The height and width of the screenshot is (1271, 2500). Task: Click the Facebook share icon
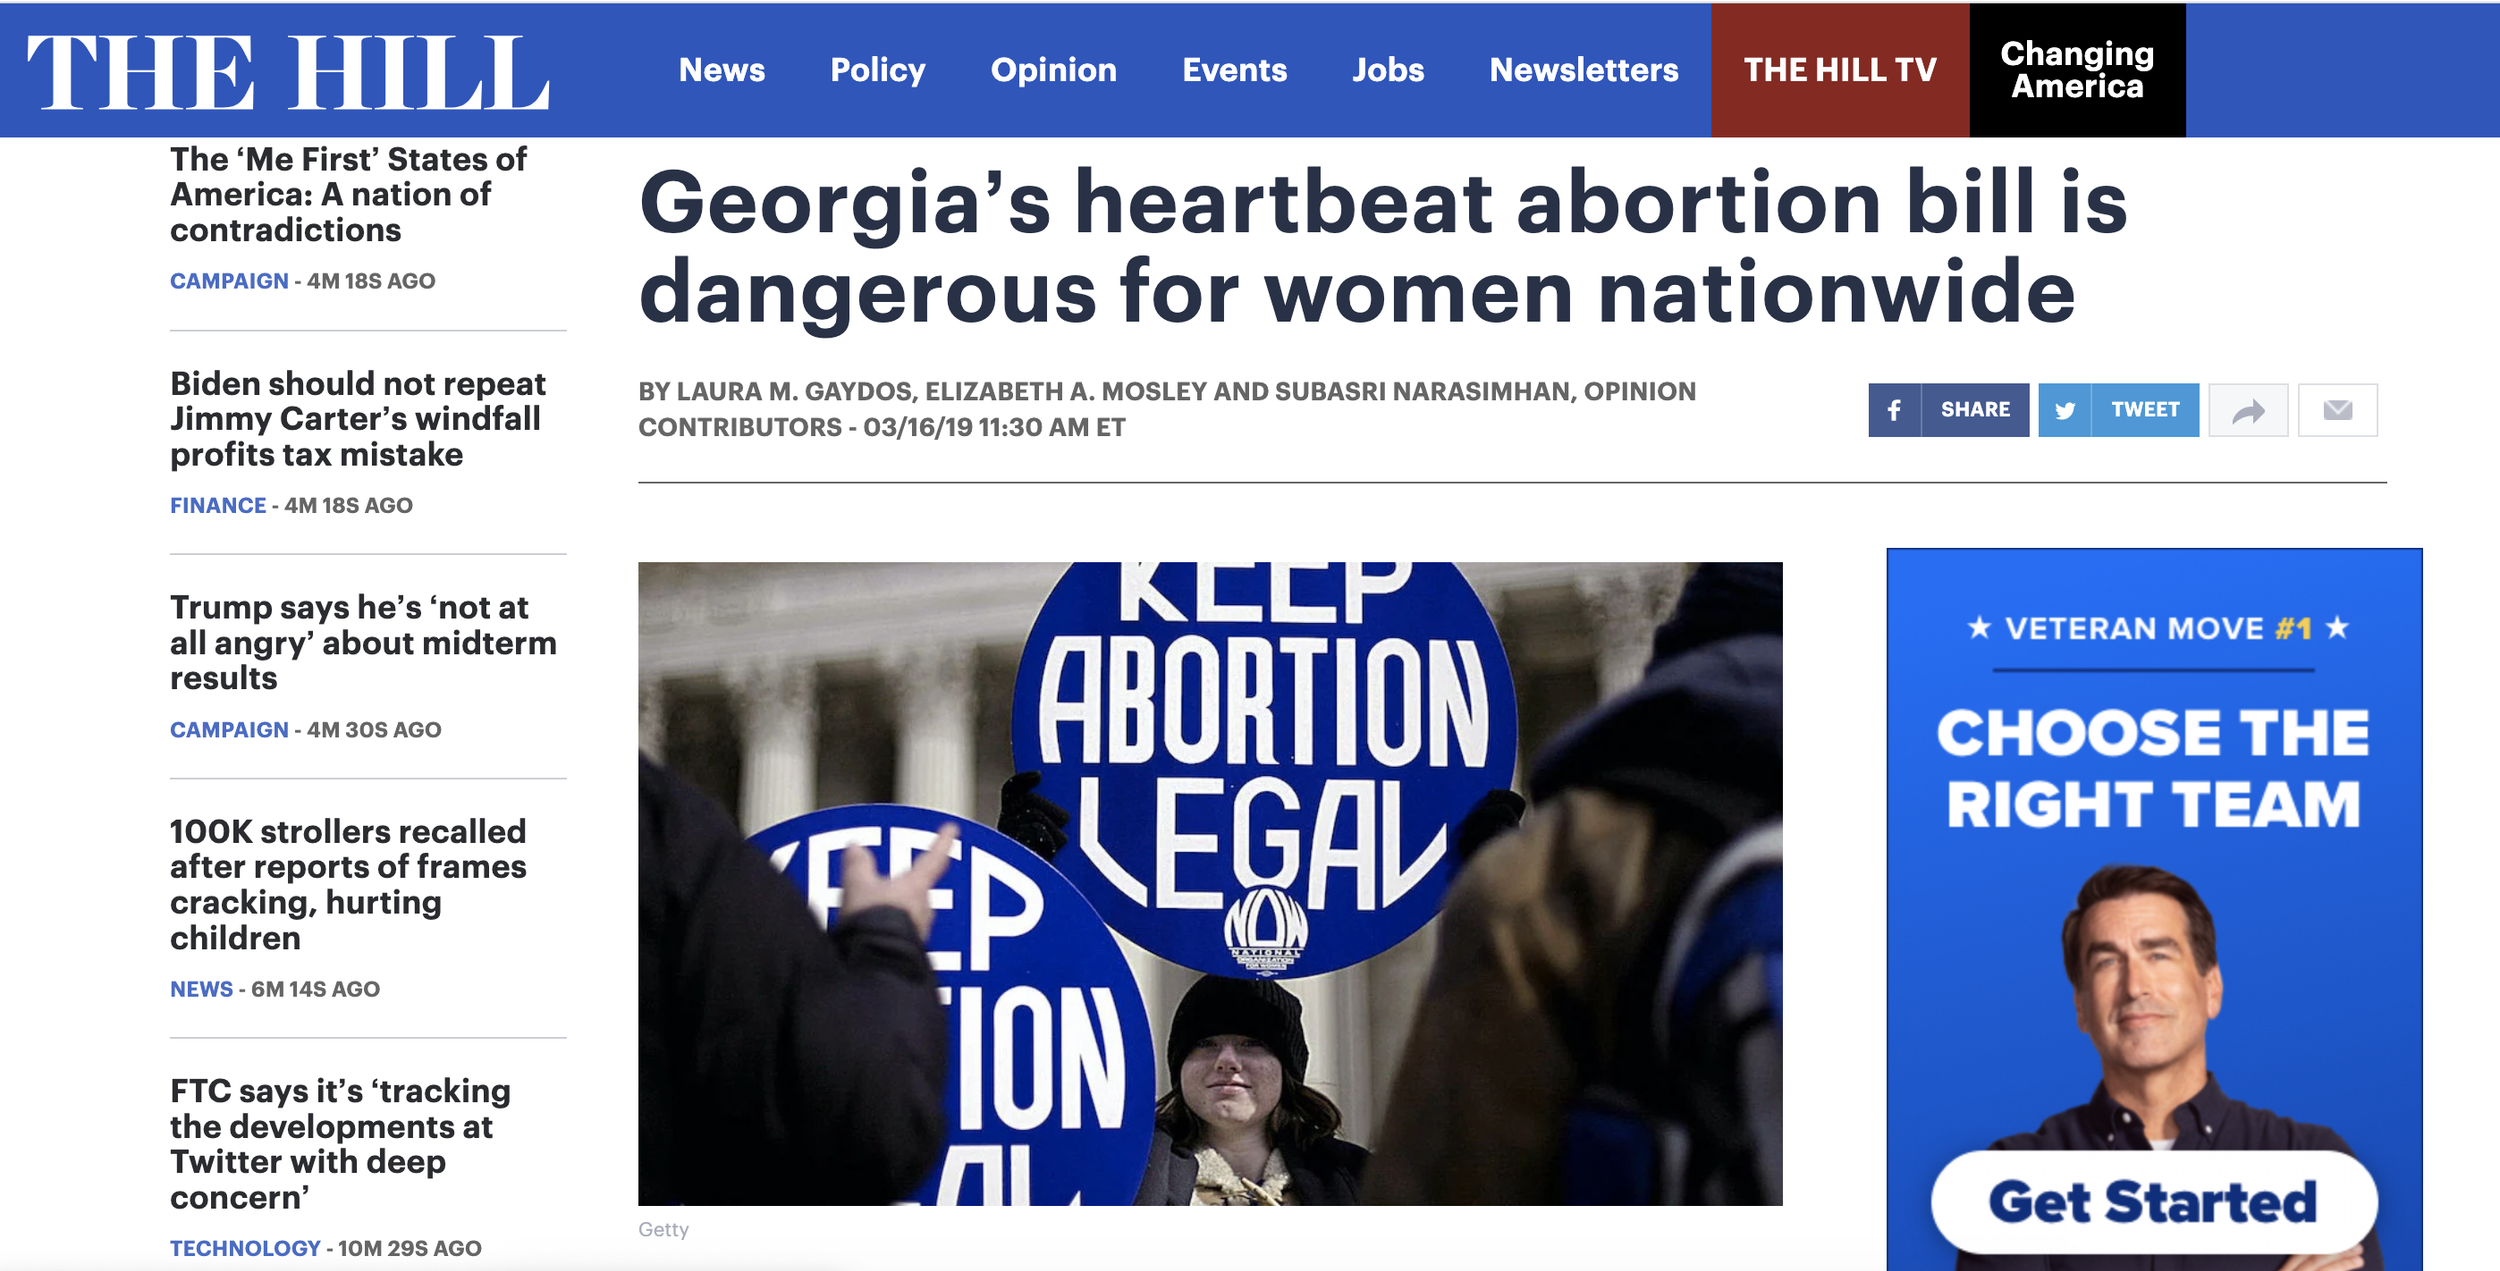click(1894, 410)
